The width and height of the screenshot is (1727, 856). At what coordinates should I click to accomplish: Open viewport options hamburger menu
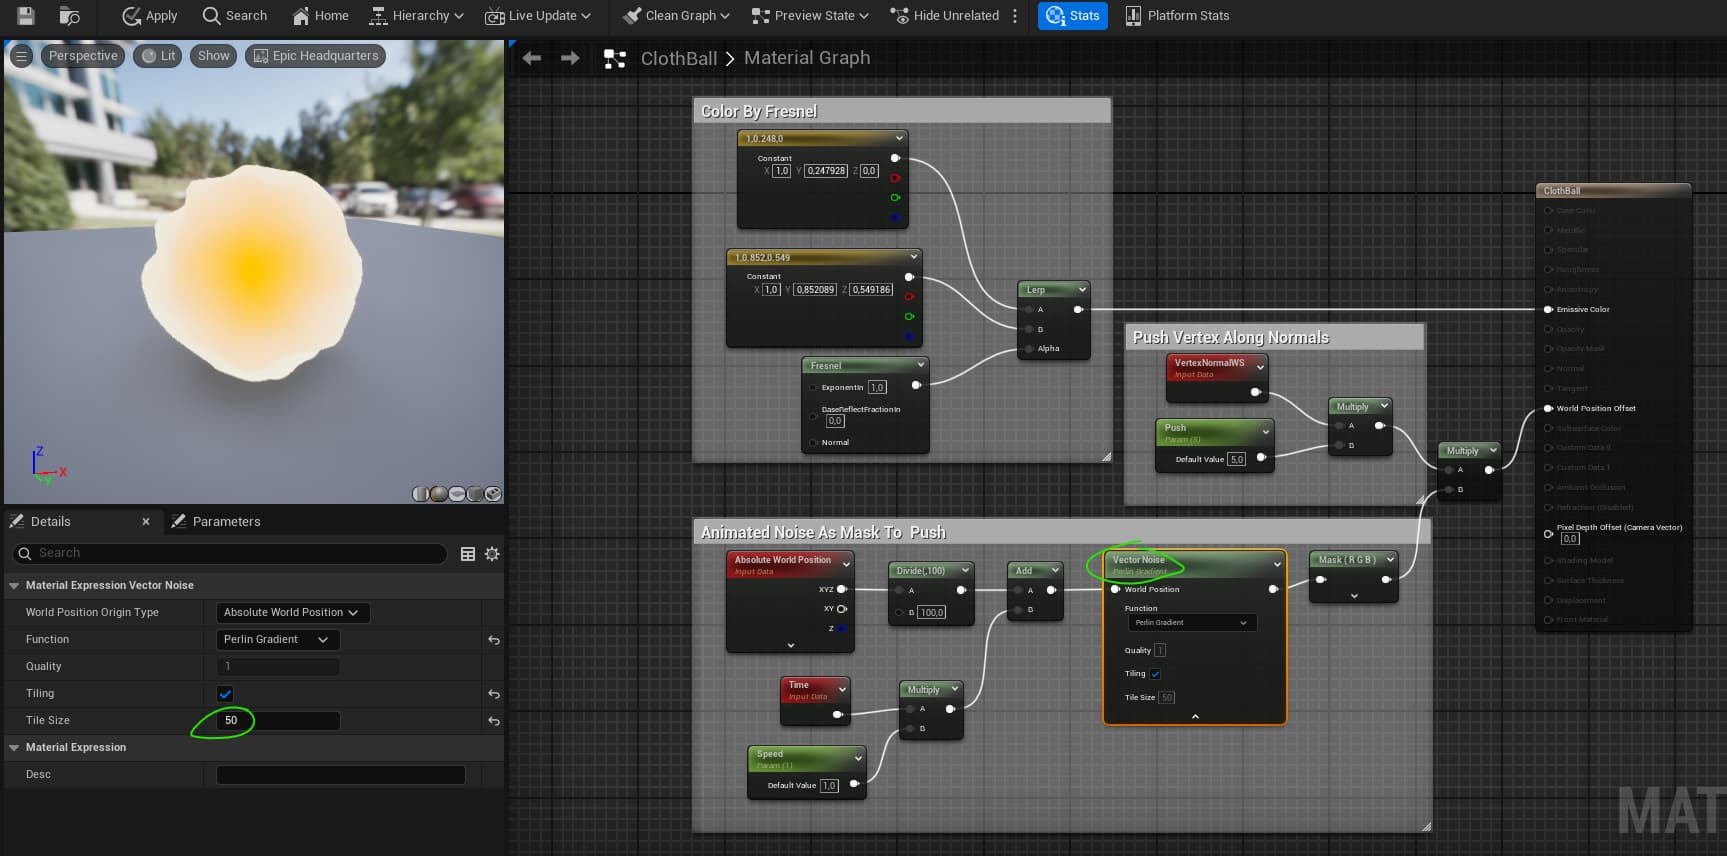pyautogui.click(x=21, y=56)
